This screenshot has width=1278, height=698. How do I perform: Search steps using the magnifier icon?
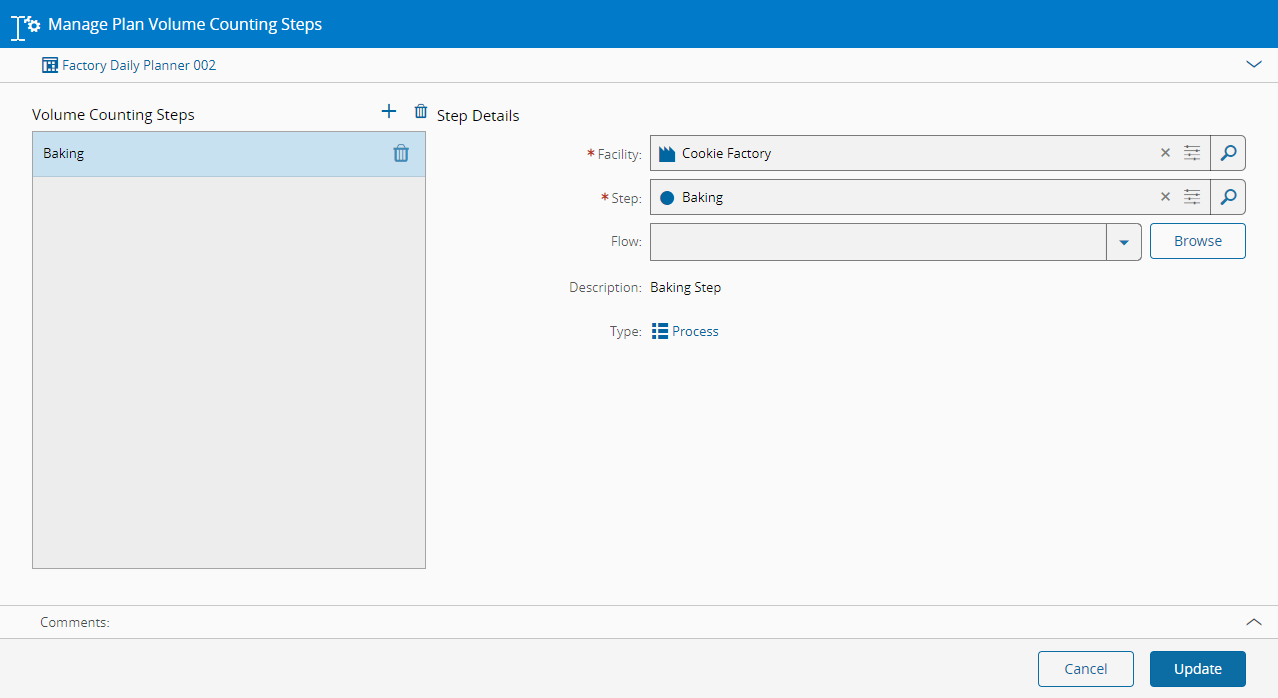point(1228,197)
